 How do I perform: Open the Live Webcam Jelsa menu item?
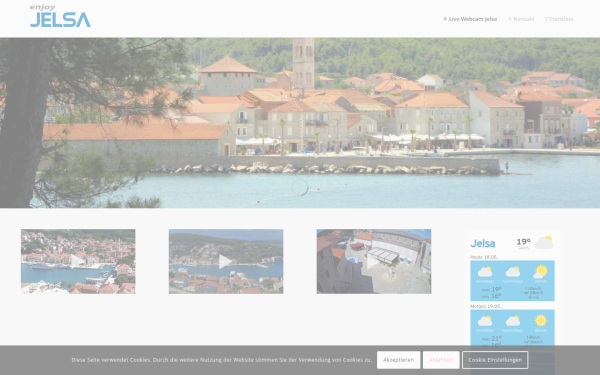point(470,19)
